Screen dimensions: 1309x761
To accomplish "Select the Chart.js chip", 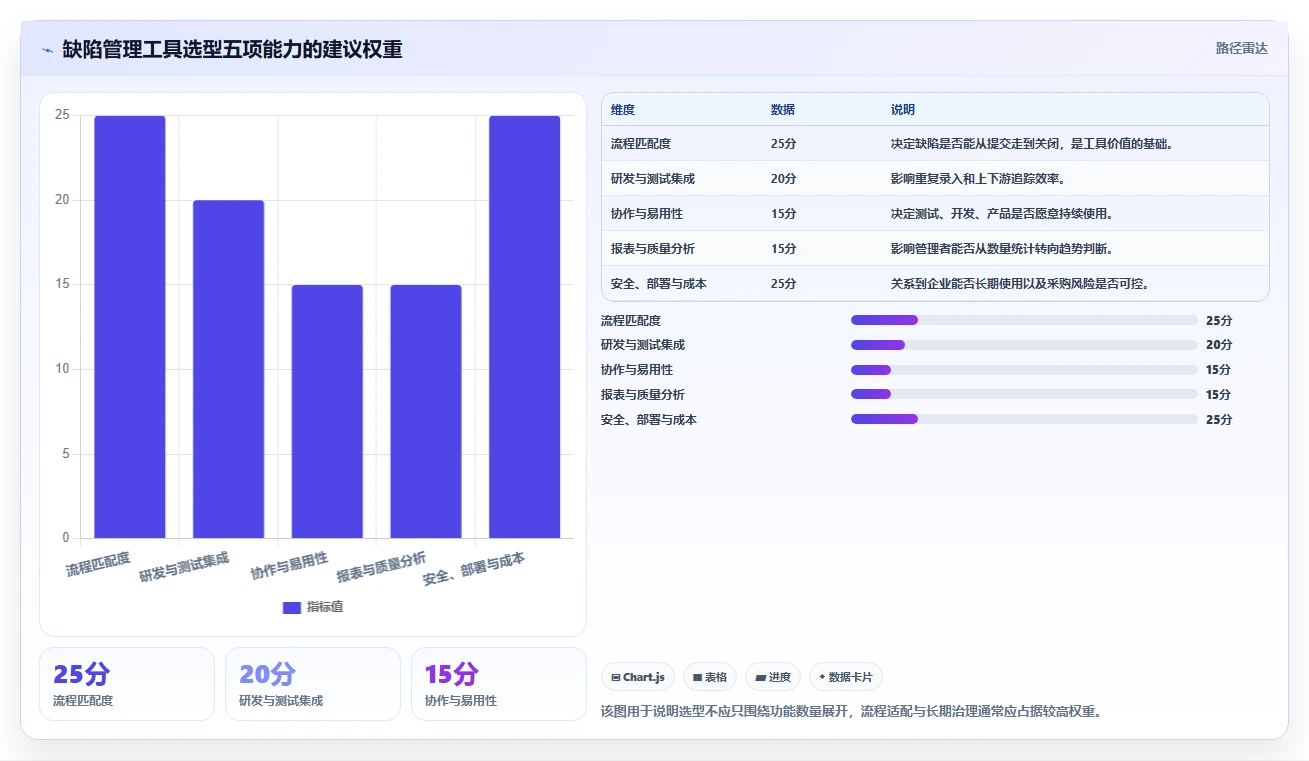I will (638, 677).
